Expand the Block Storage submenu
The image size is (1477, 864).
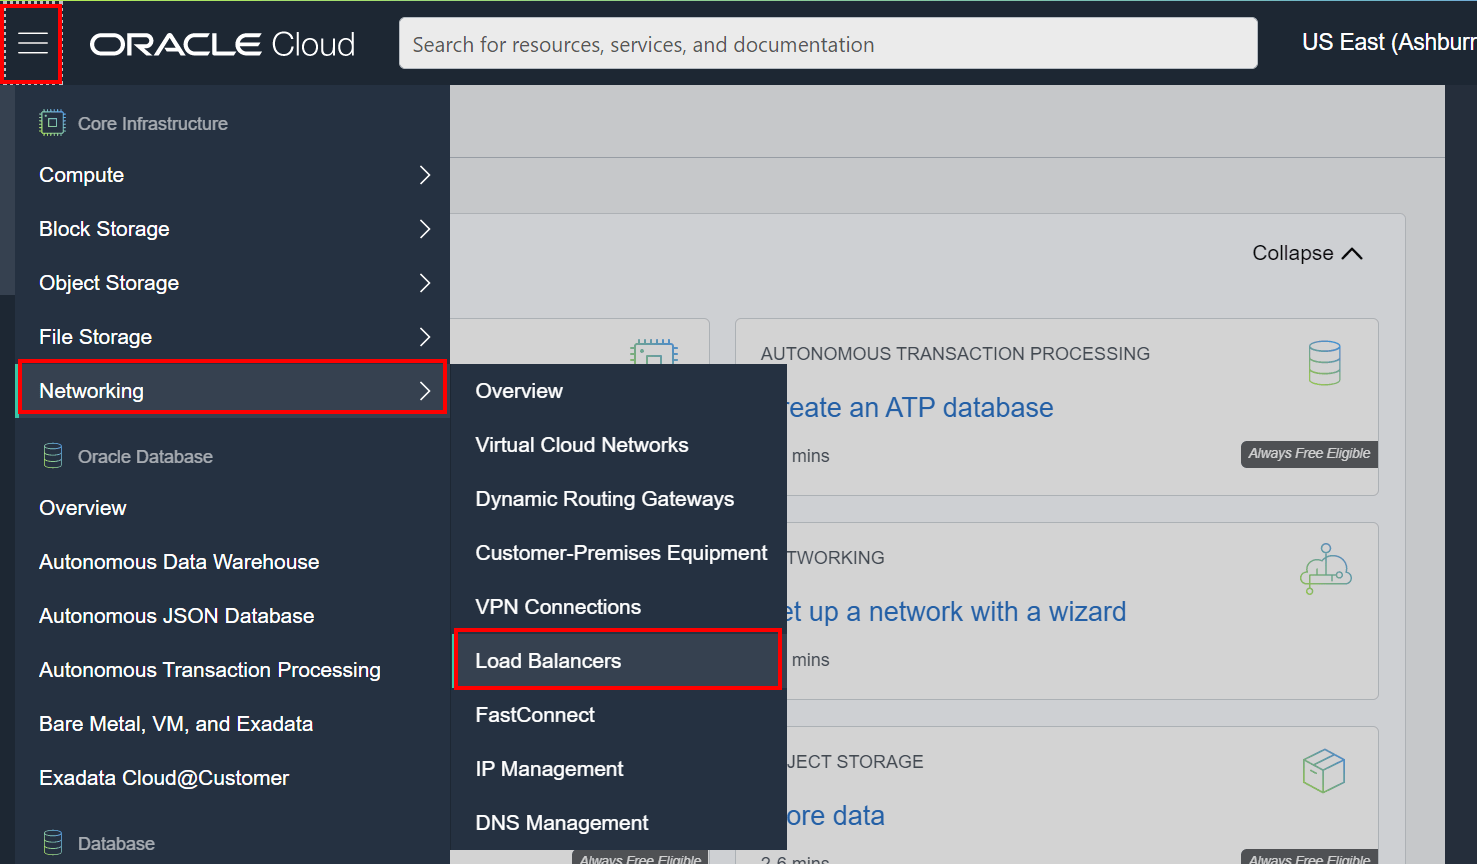(x=230, y=228)
